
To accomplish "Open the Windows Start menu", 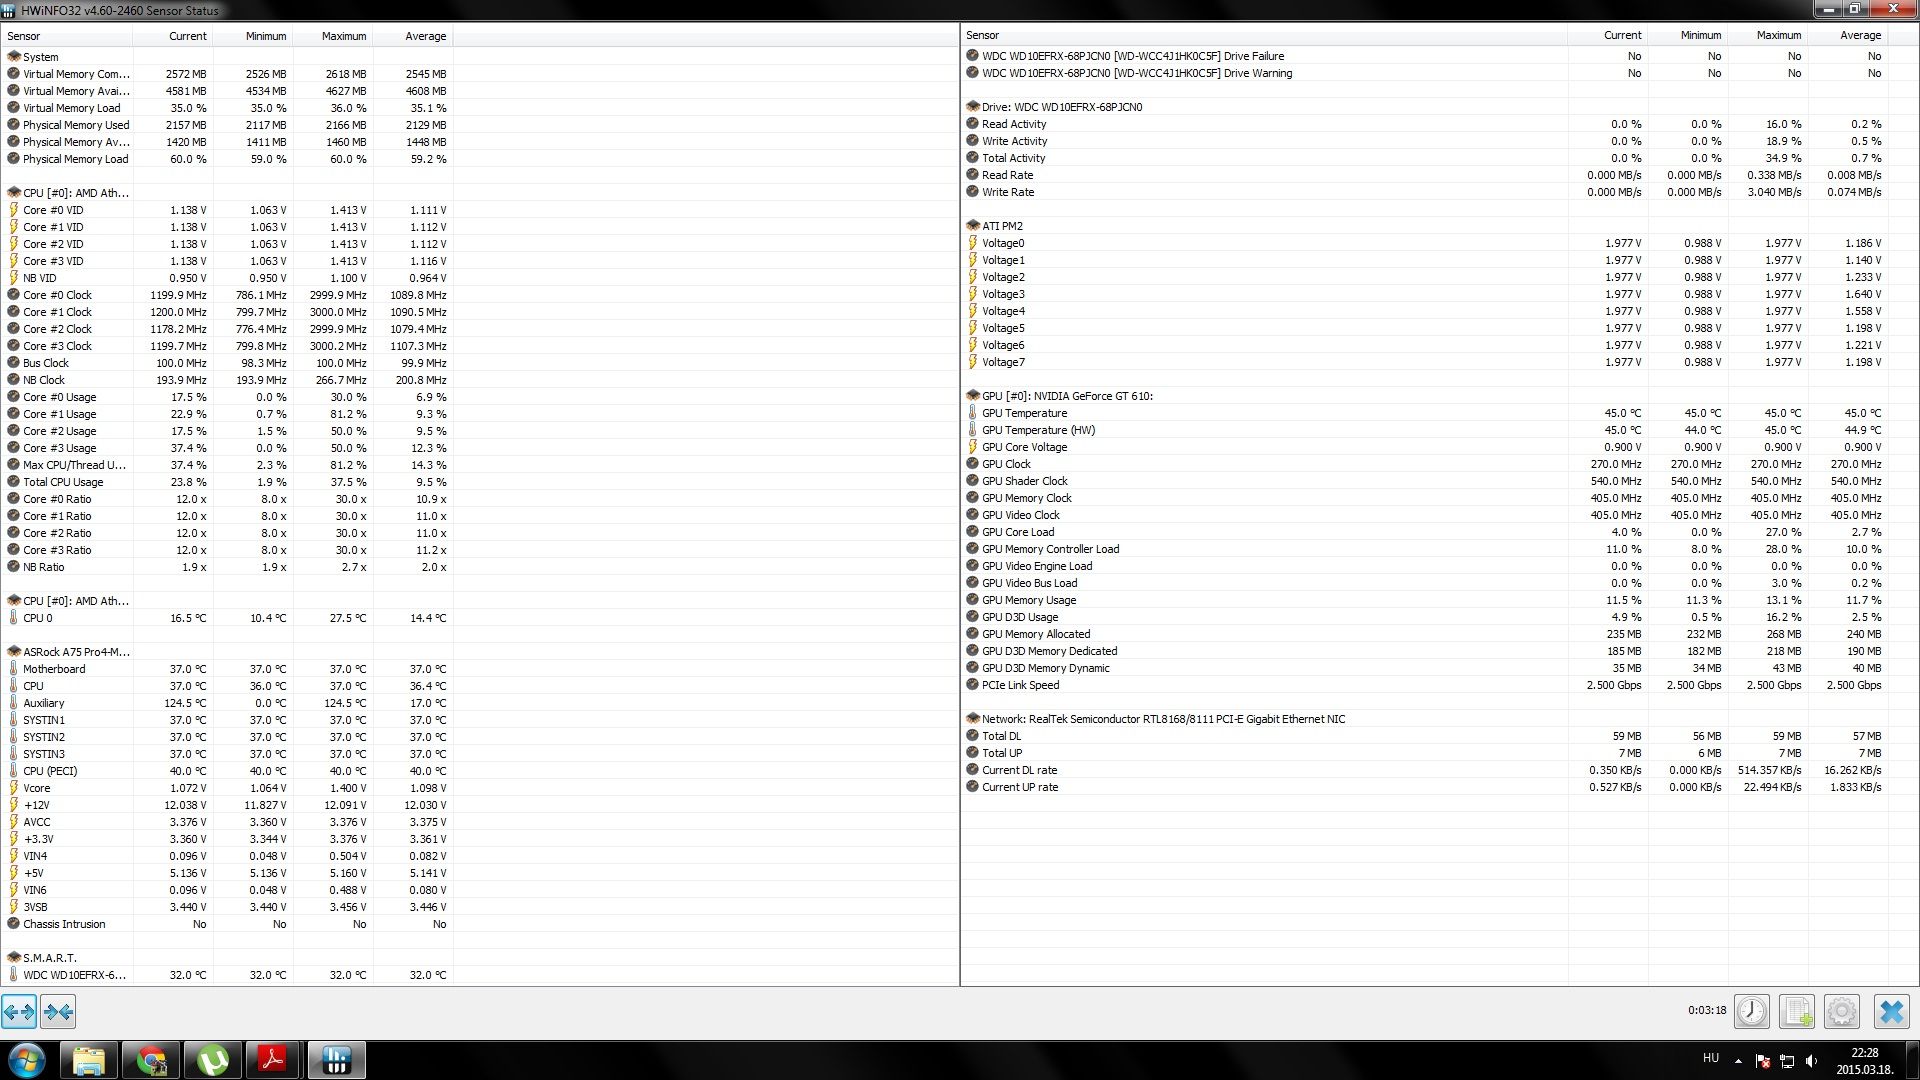I will click(27, 1060).
